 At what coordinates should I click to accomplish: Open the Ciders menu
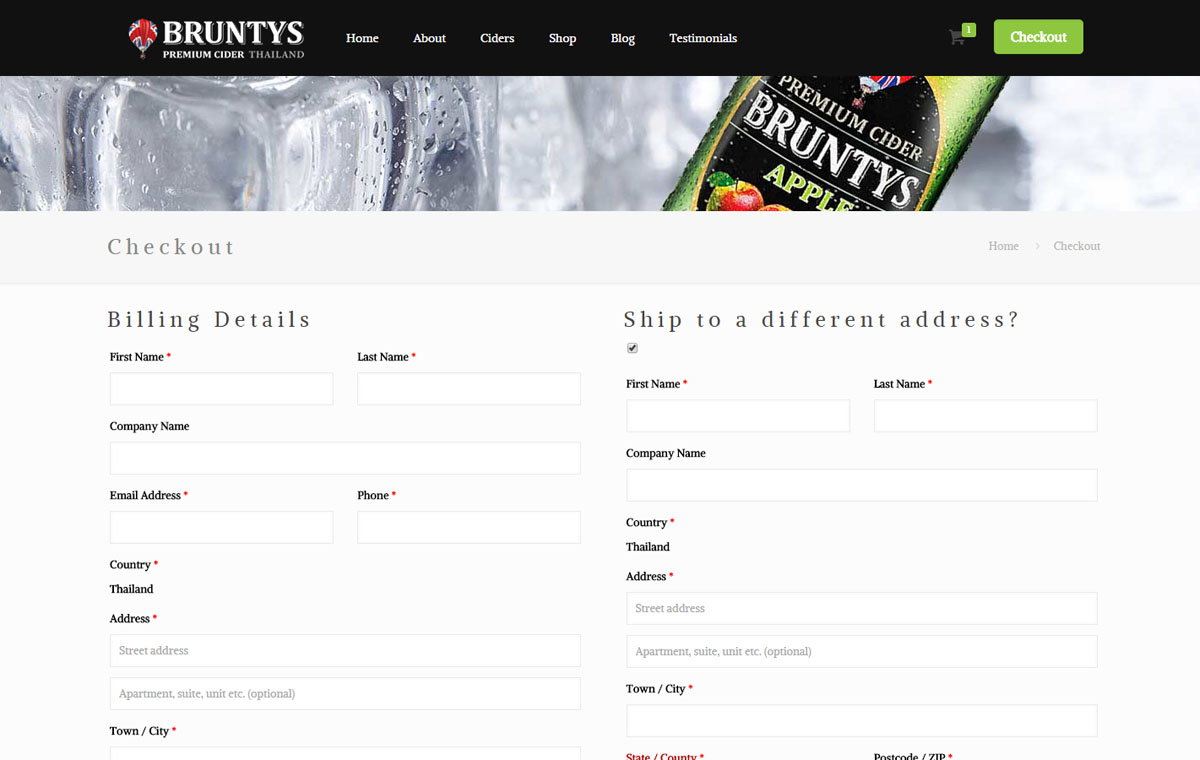point(497,38)
